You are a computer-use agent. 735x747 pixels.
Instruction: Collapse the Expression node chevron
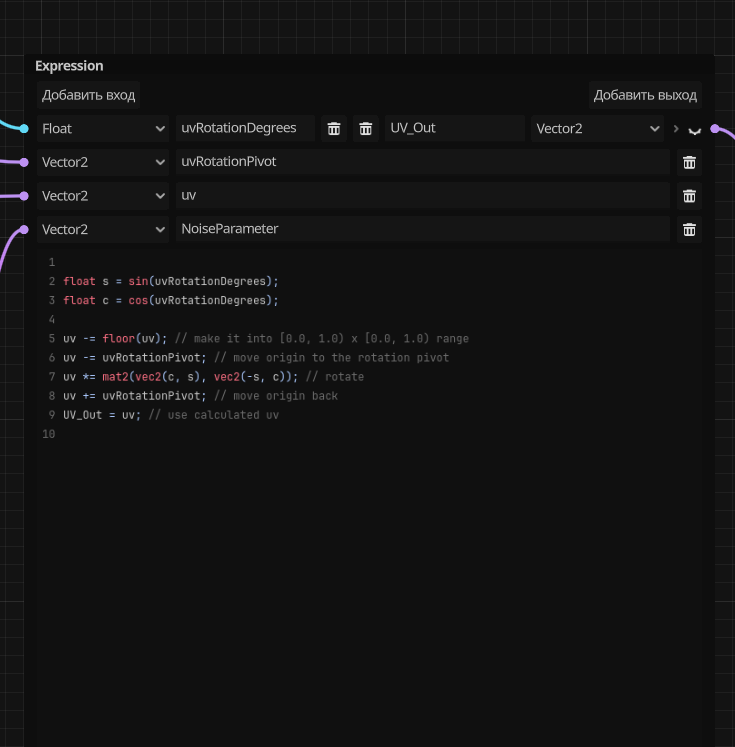coord(694,130)
